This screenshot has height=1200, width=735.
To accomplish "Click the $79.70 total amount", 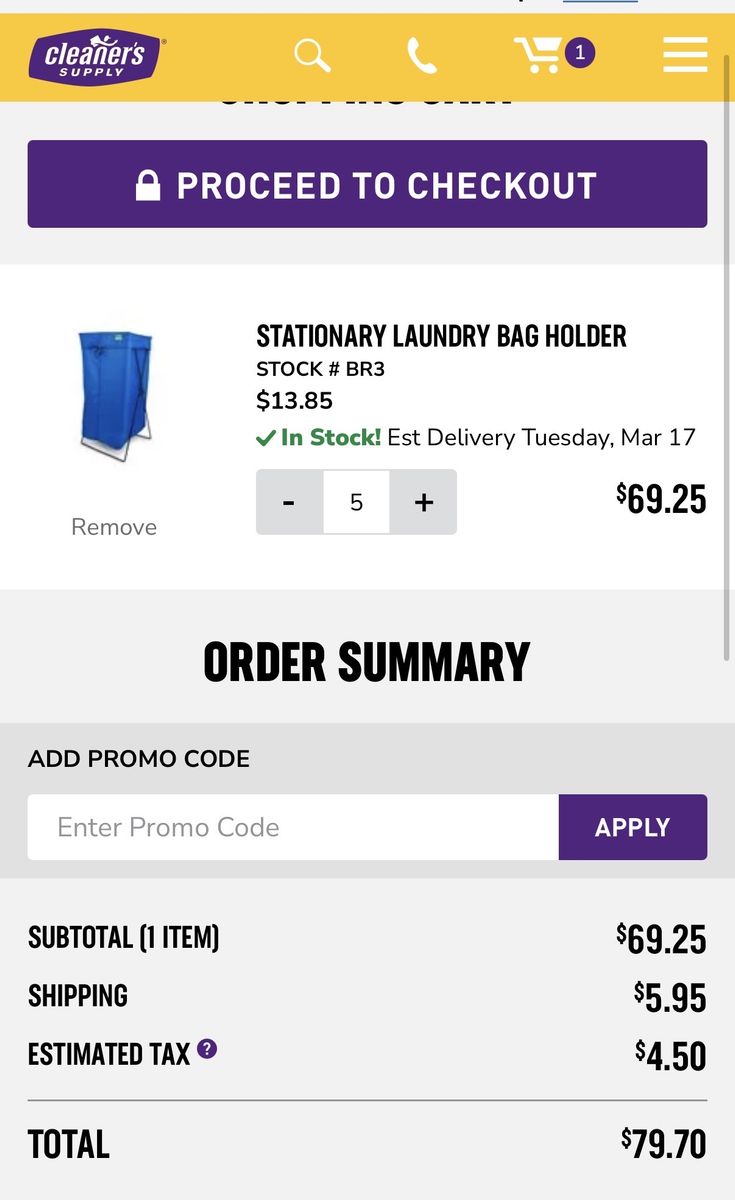I will pos(664,1143).
